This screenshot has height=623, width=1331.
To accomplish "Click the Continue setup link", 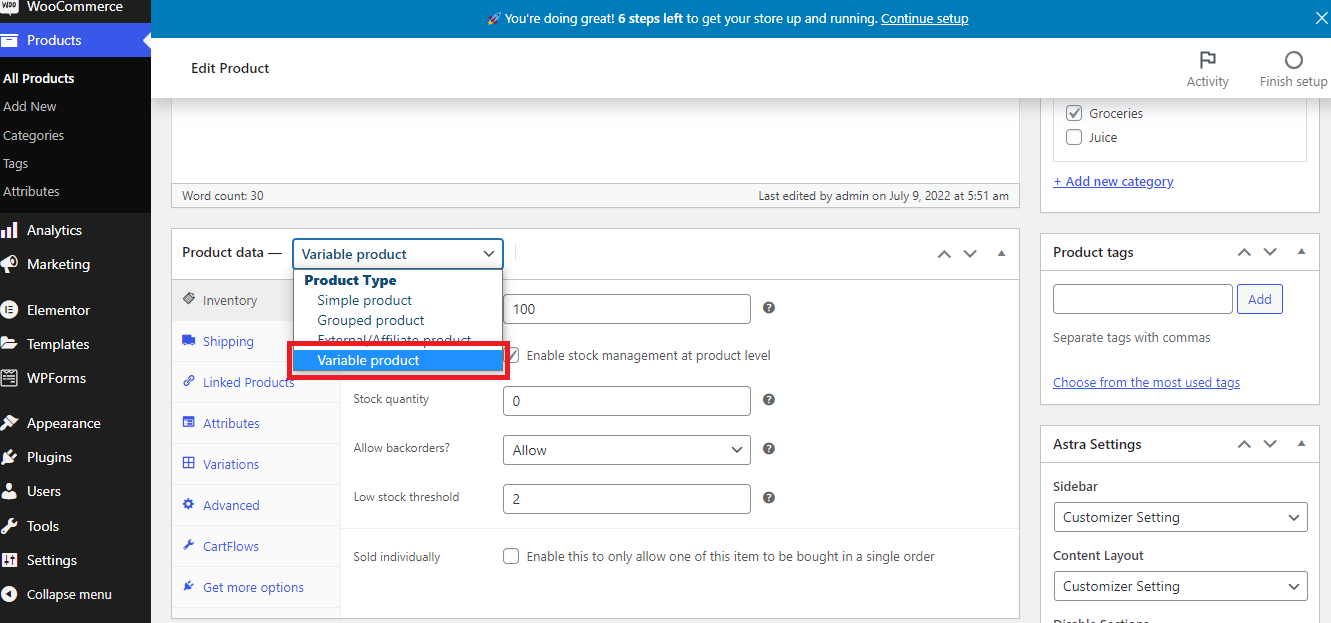I will pyautogui.click(x=924, y=19).
